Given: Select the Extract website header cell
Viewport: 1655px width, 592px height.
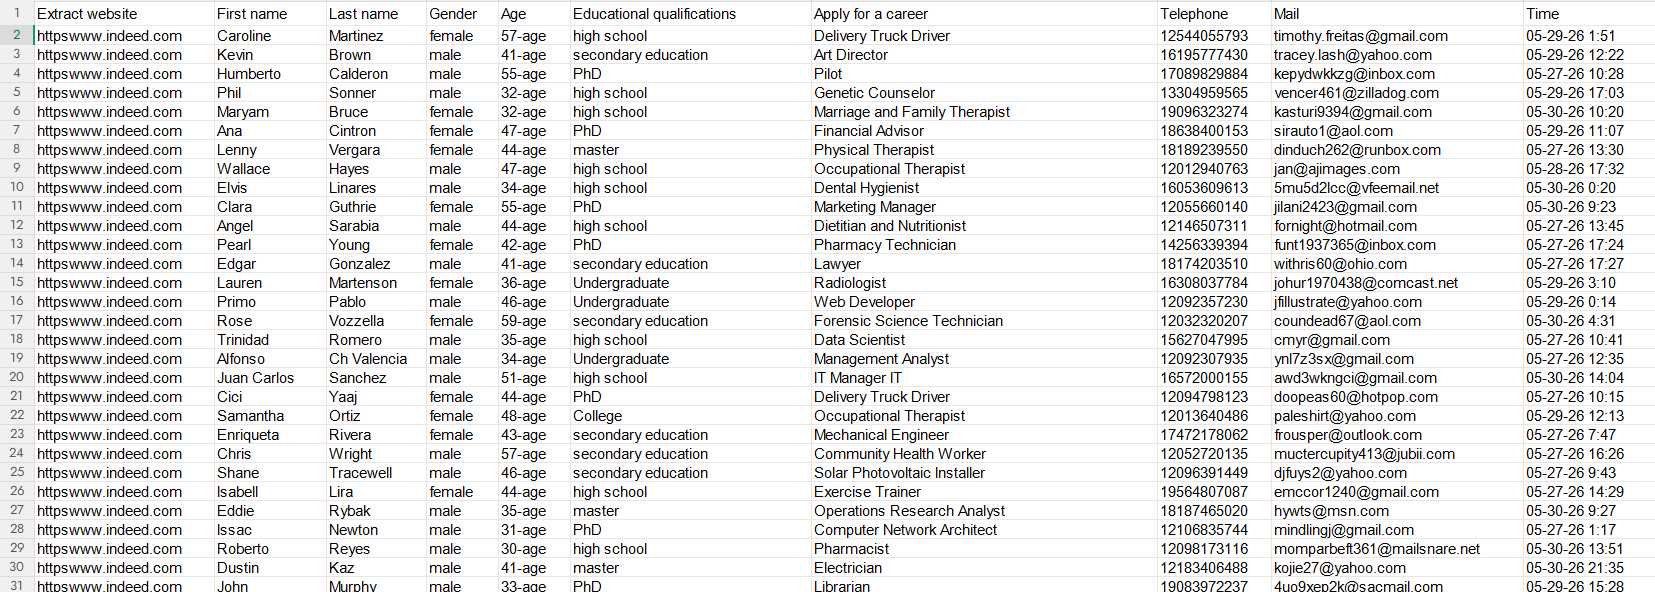Looking at the screenshot, I should click(124, 14).
